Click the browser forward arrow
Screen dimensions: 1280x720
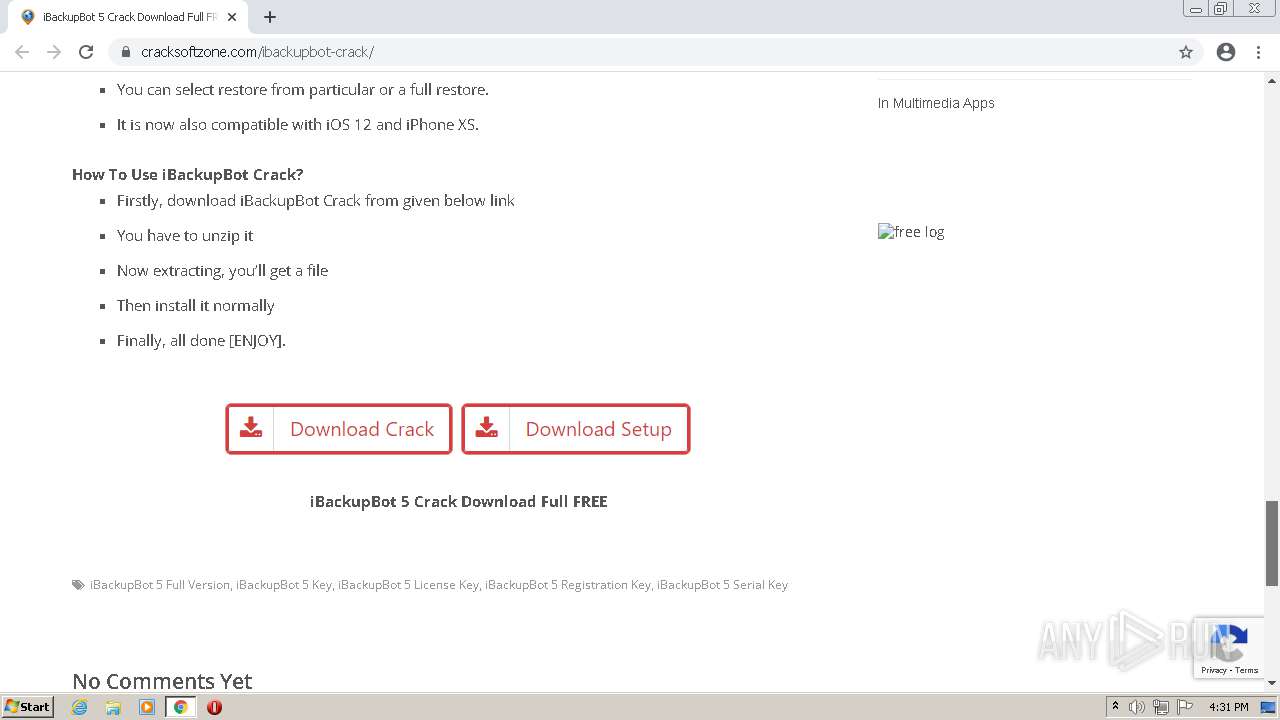click(54, 52)
